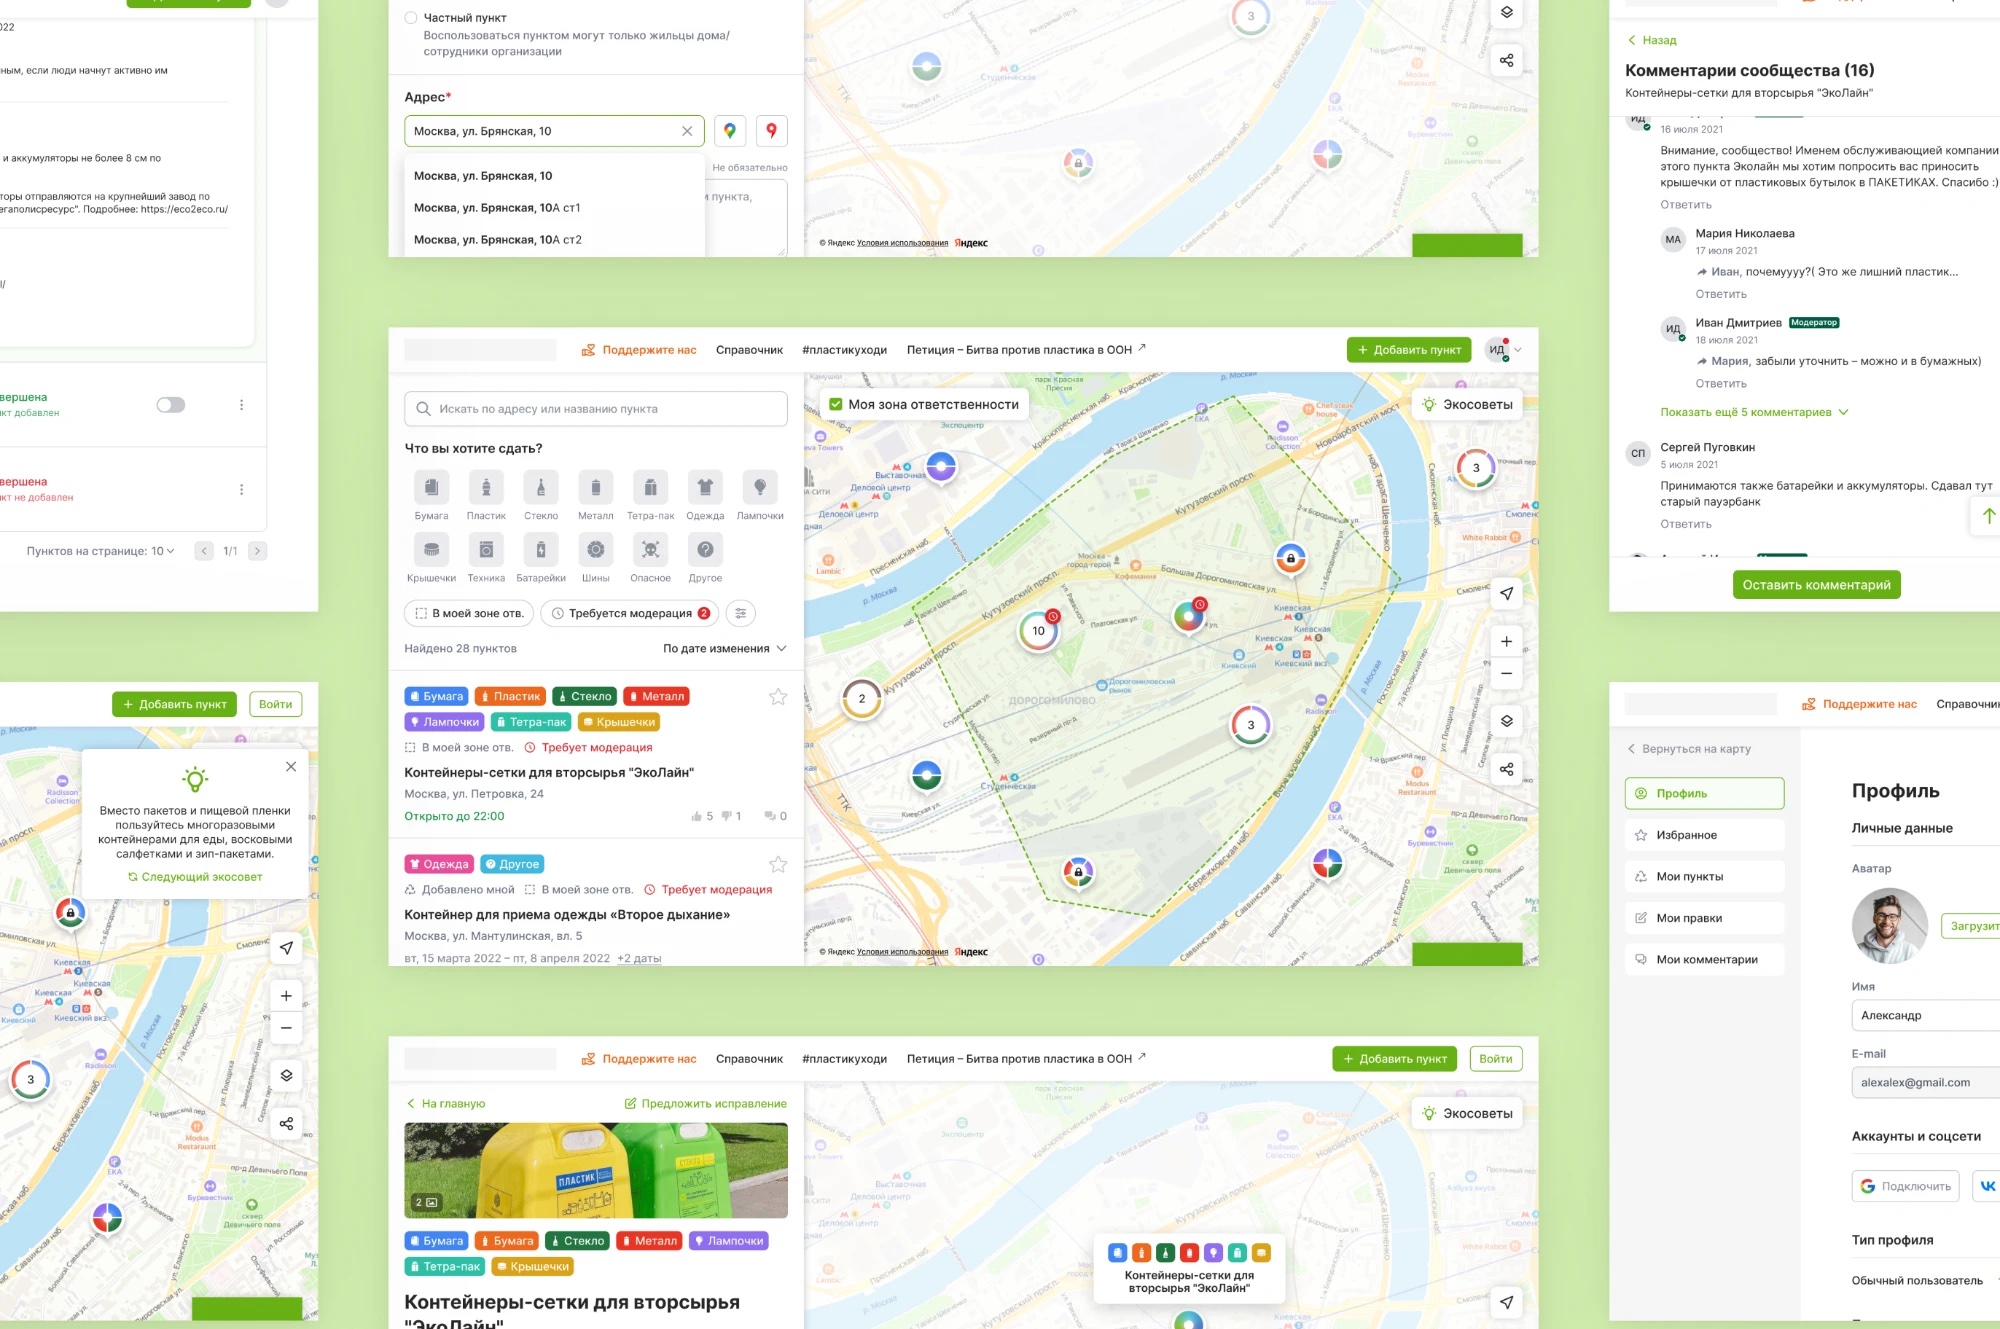The image size is (2000, 1329).
Task: Expand Показать ещё 5 комментариев
Action: coord(1755,412)
